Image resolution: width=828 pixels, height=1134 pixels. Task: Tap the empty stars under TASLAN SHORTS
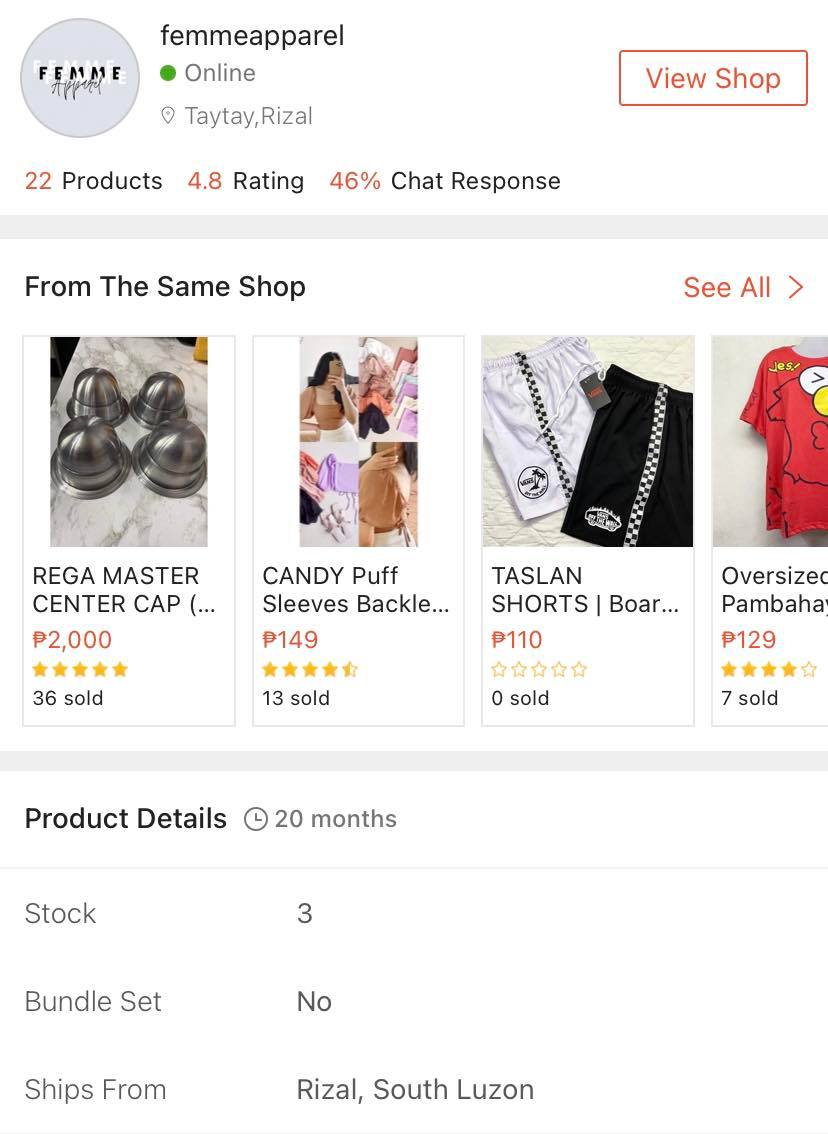pyautogui.click(x=539, y=669)
